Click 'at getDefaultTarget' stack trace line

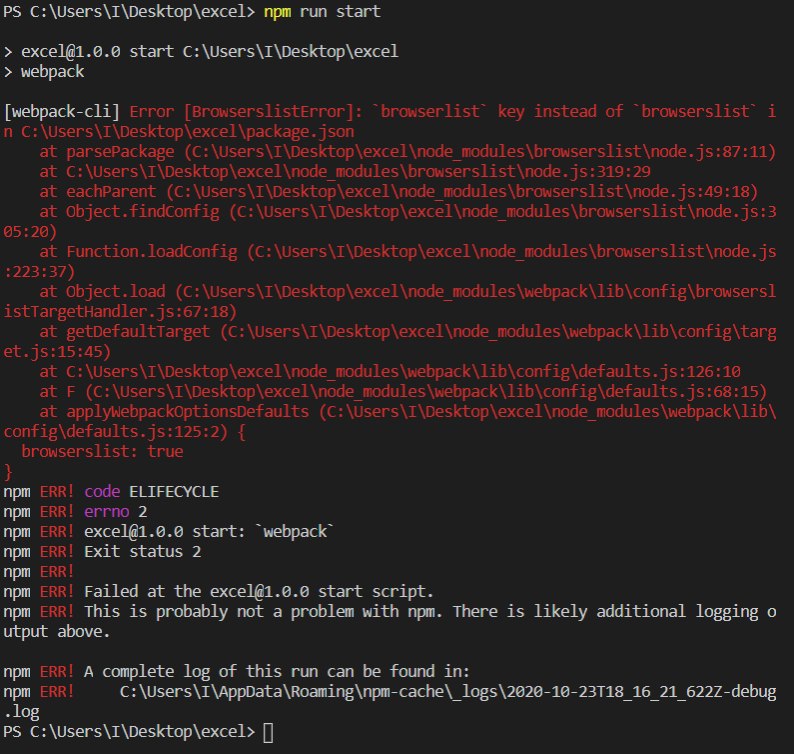click(x=390, y=341)
